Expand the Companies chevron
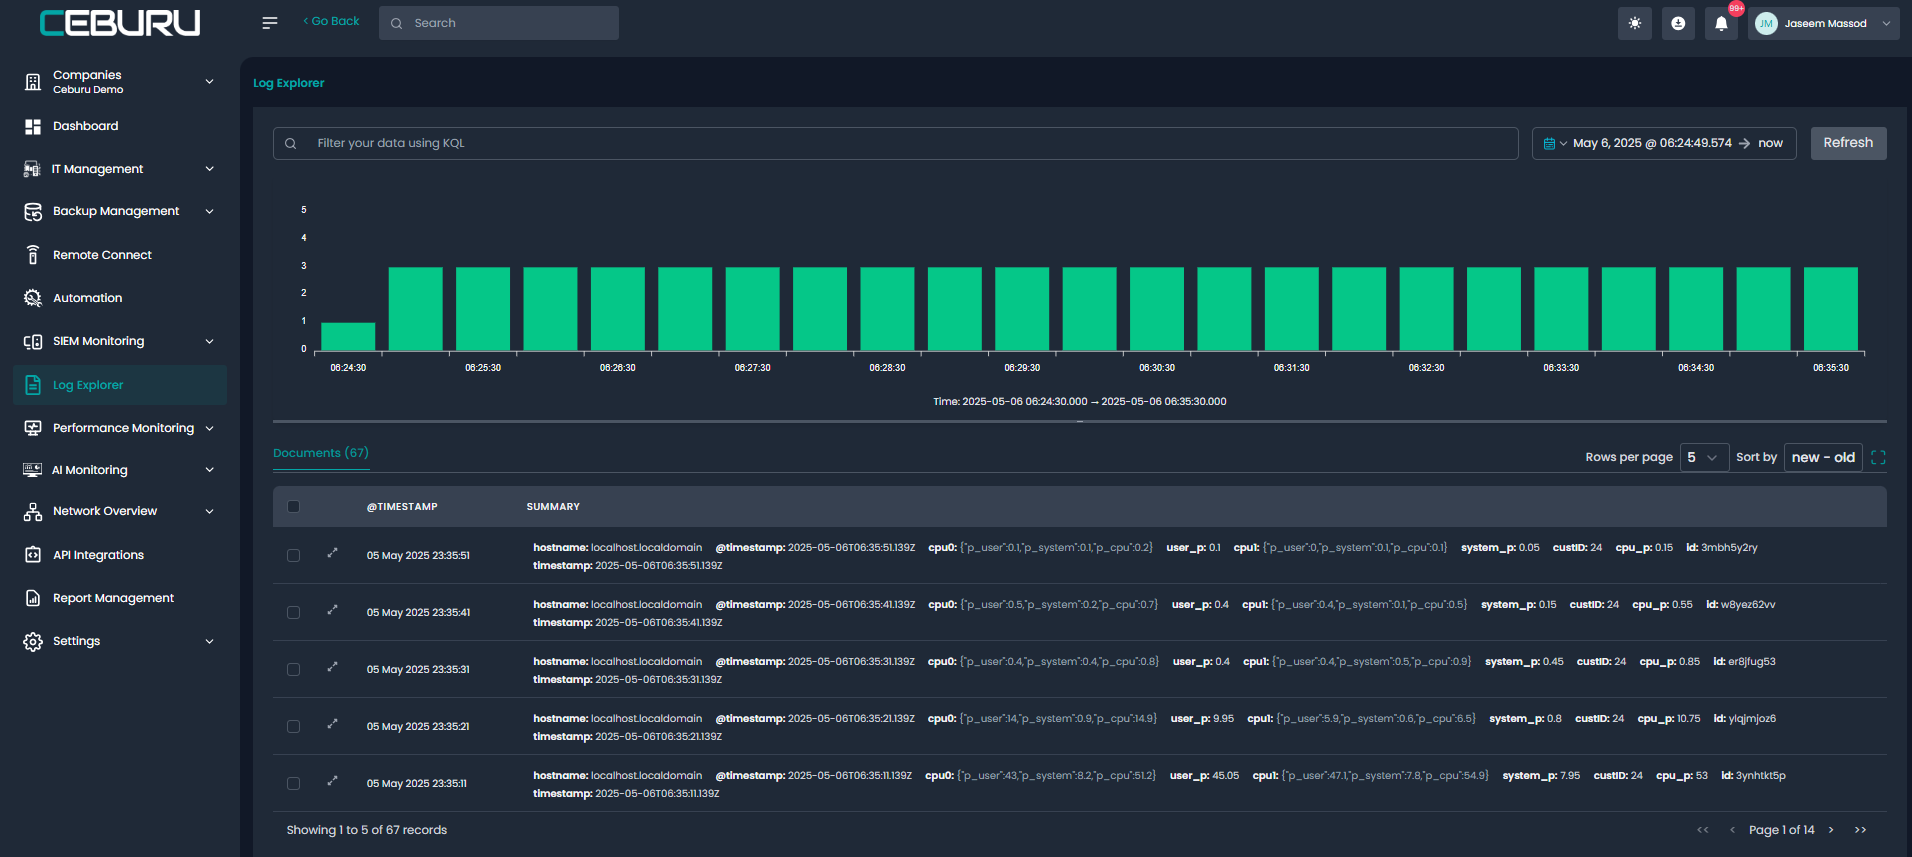This screenshot has width=1912, height=857. click(209, 82)
